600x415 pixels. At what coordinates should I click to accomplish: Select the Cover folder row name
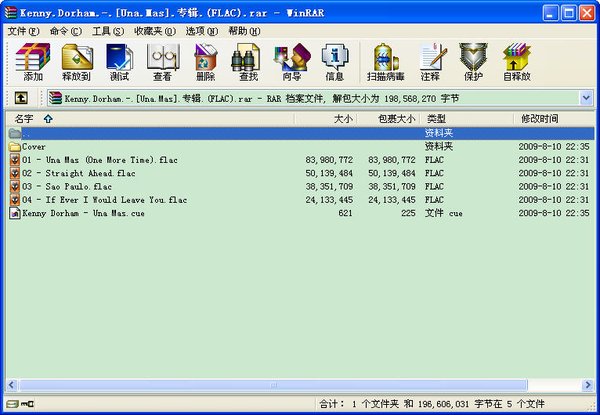click(34, 146)
